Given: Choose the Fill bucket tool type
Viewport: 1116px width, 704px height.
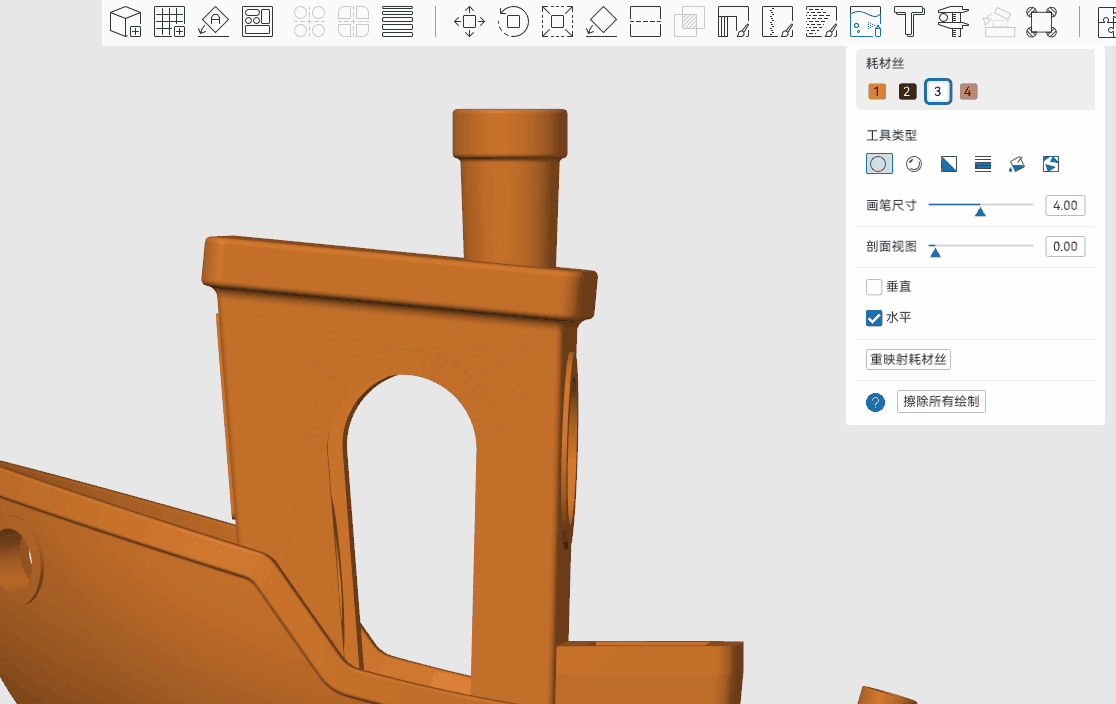Looking at the screenshot, I should 1017,164.
